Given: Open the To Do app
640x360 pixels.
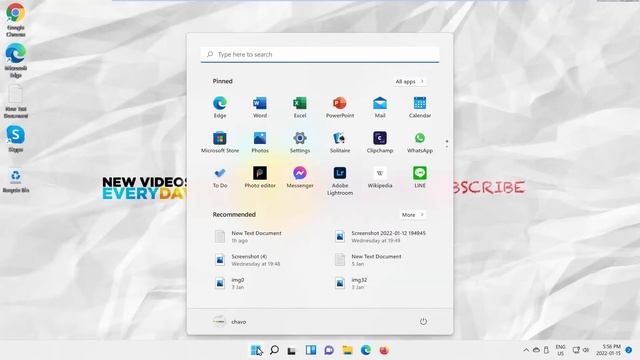Looking at the screenshot, I should pos(220,177).
